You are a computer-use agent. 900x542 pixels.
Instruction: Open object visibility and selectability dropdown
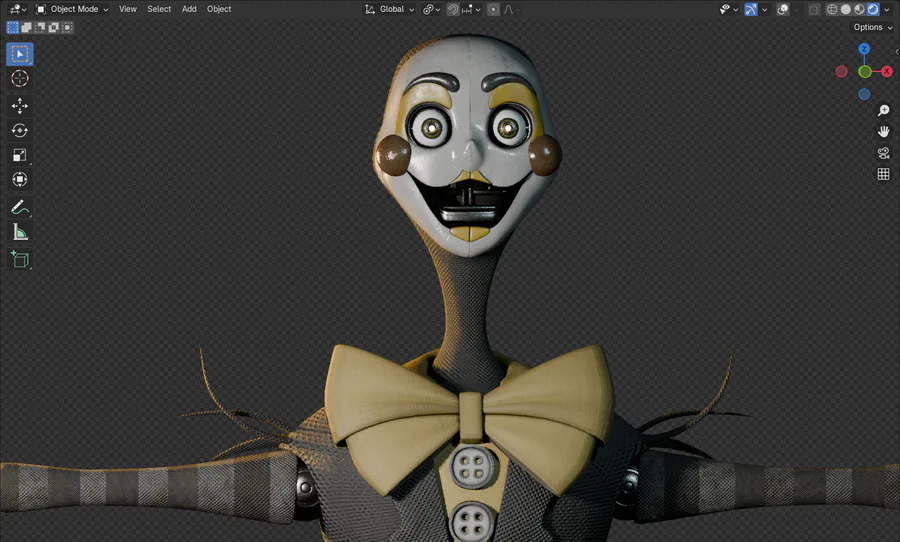pos(728,9)
